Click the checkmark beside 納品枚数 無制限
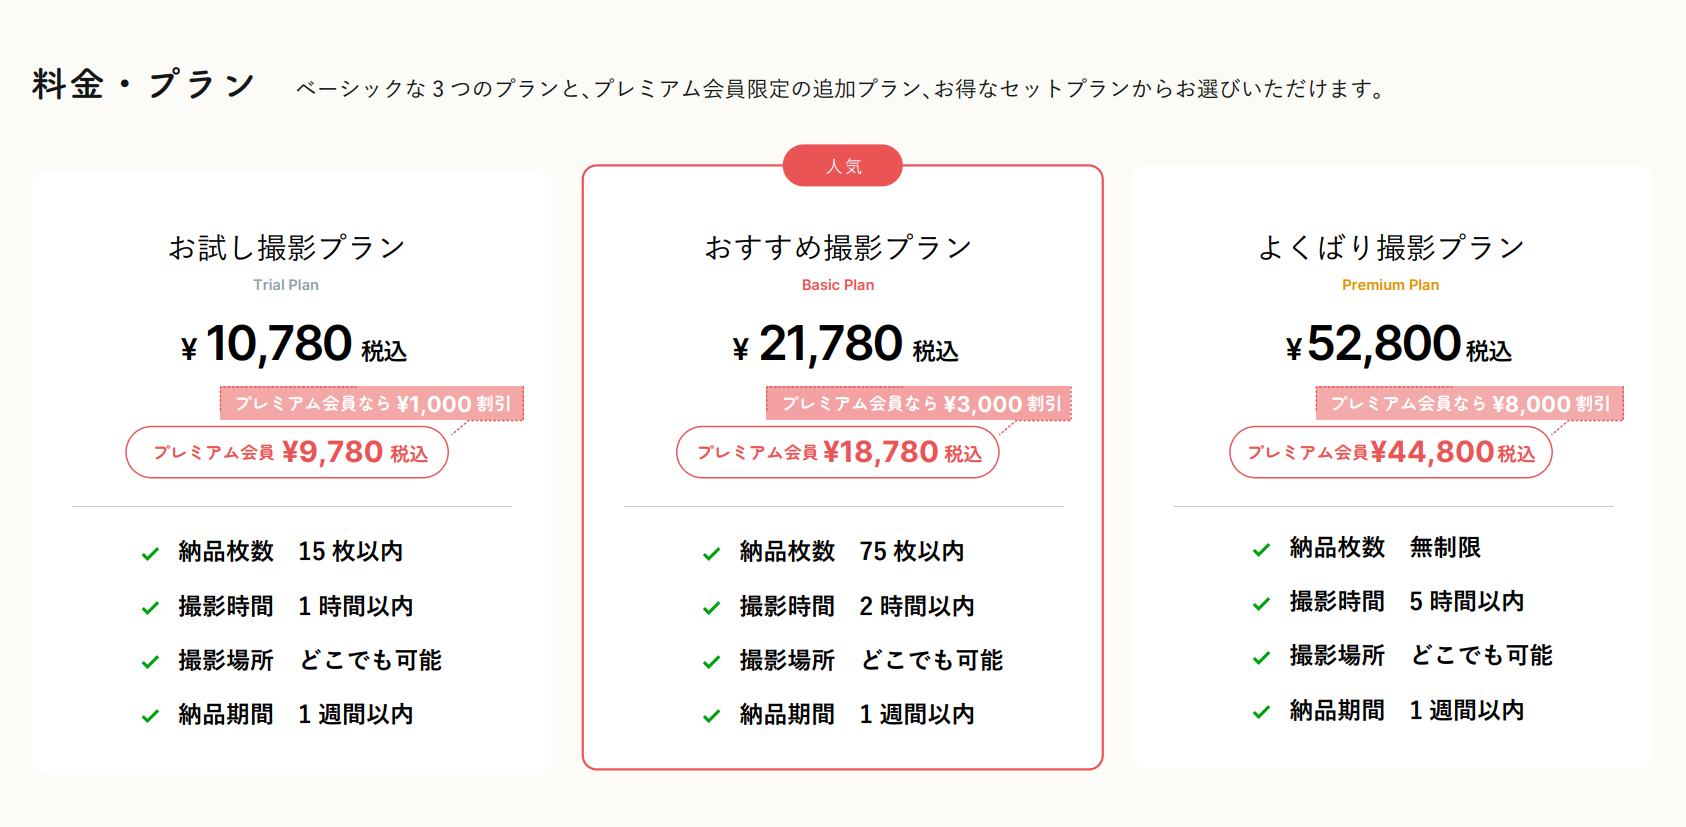 point(1262,549)
